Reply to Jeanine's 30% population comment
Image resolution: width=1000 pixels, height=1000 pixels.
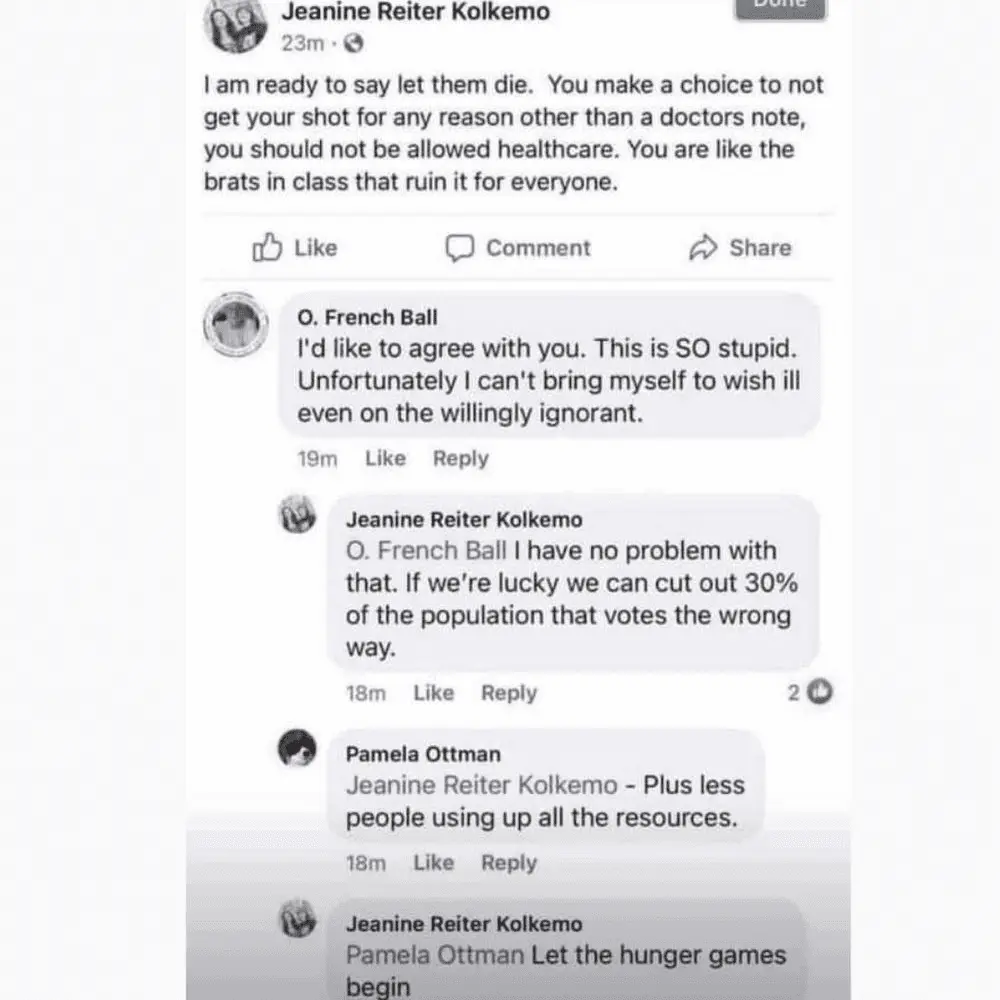[508, 692]
